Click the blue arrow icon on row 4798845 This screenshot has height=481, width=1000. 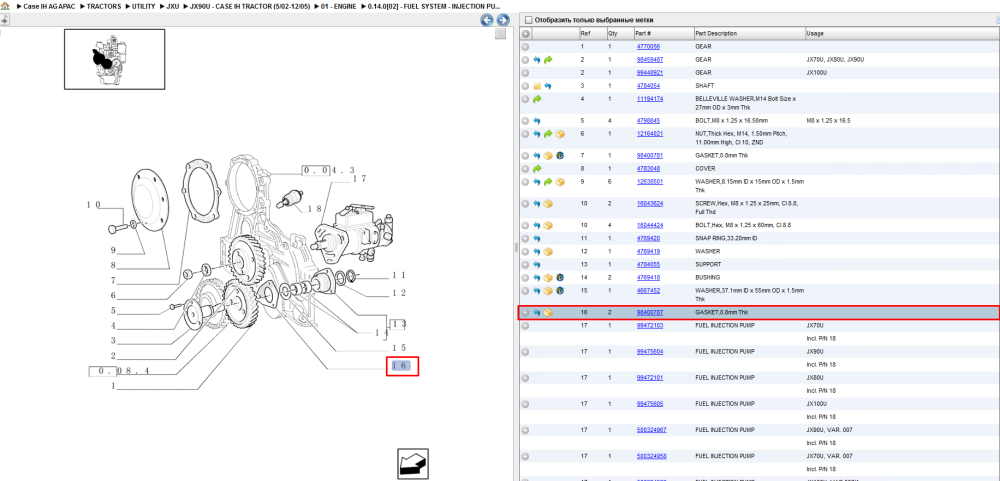(537, 121)
